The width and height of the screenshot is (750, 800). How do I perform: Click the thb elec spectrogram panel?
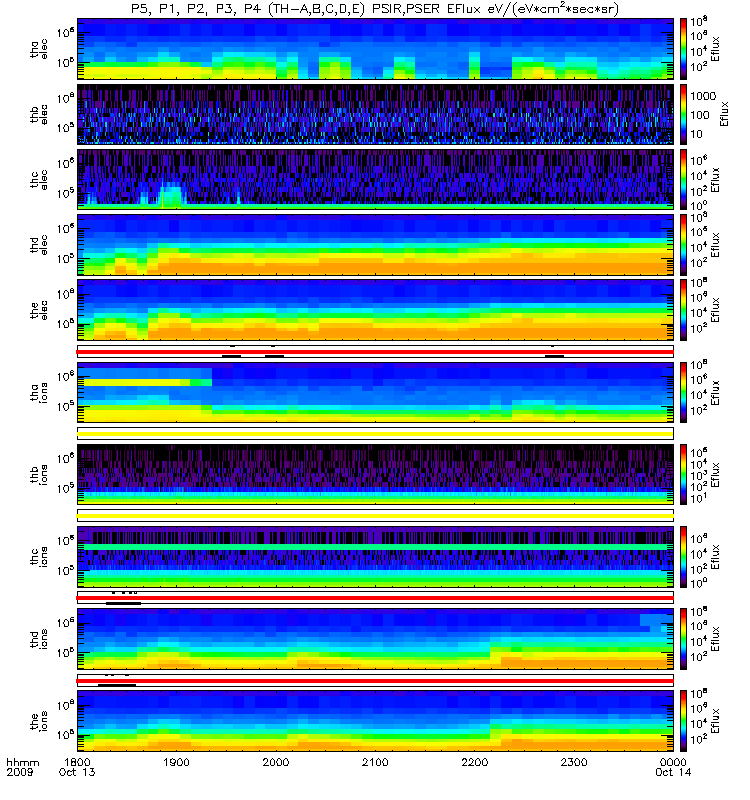pyautogui.click(x=375, y=114)
